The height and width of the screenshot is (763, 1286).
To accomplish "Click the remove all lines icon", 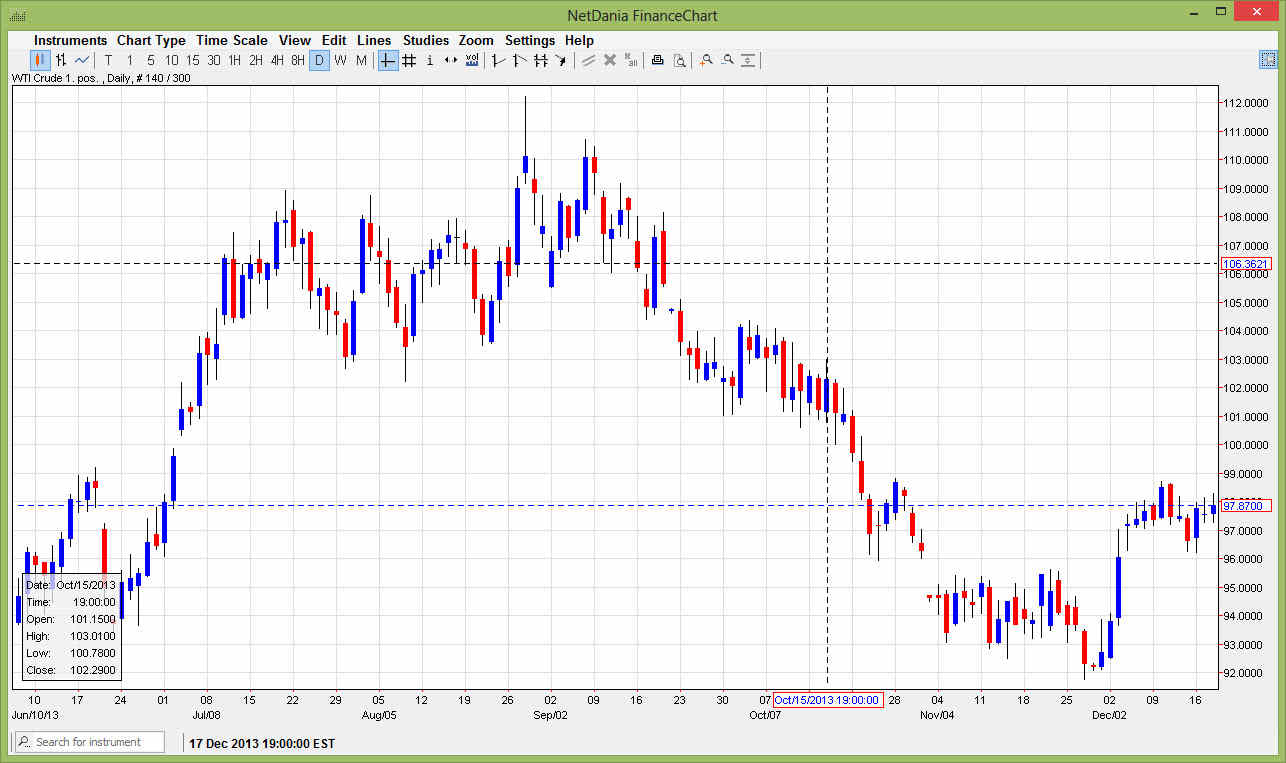I will point(631,60).
